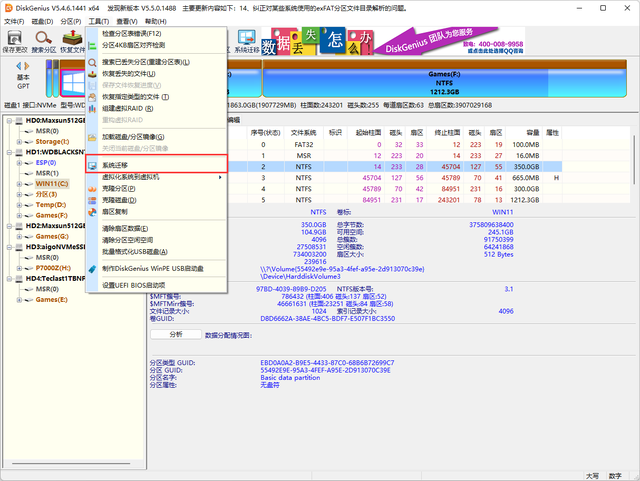Go to previous disk with left arrow
The height and width of the screenshot is (481, 640).
point(19,66)
